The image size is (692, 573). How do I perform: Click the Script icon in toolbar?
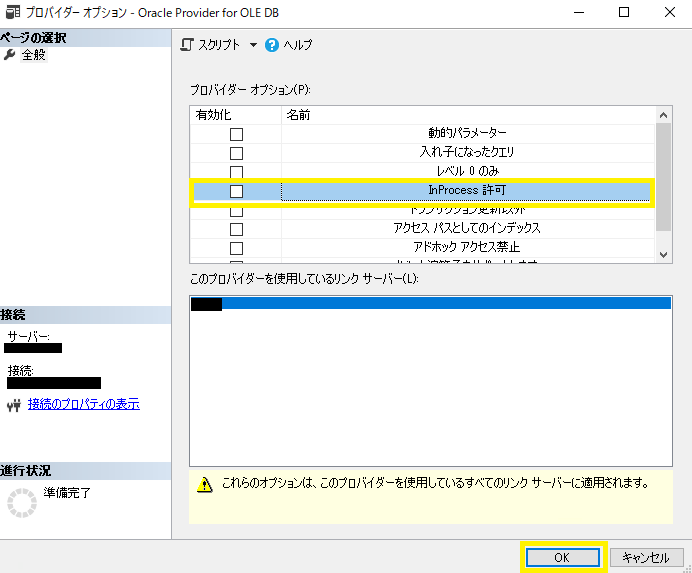tap(187, 45)
